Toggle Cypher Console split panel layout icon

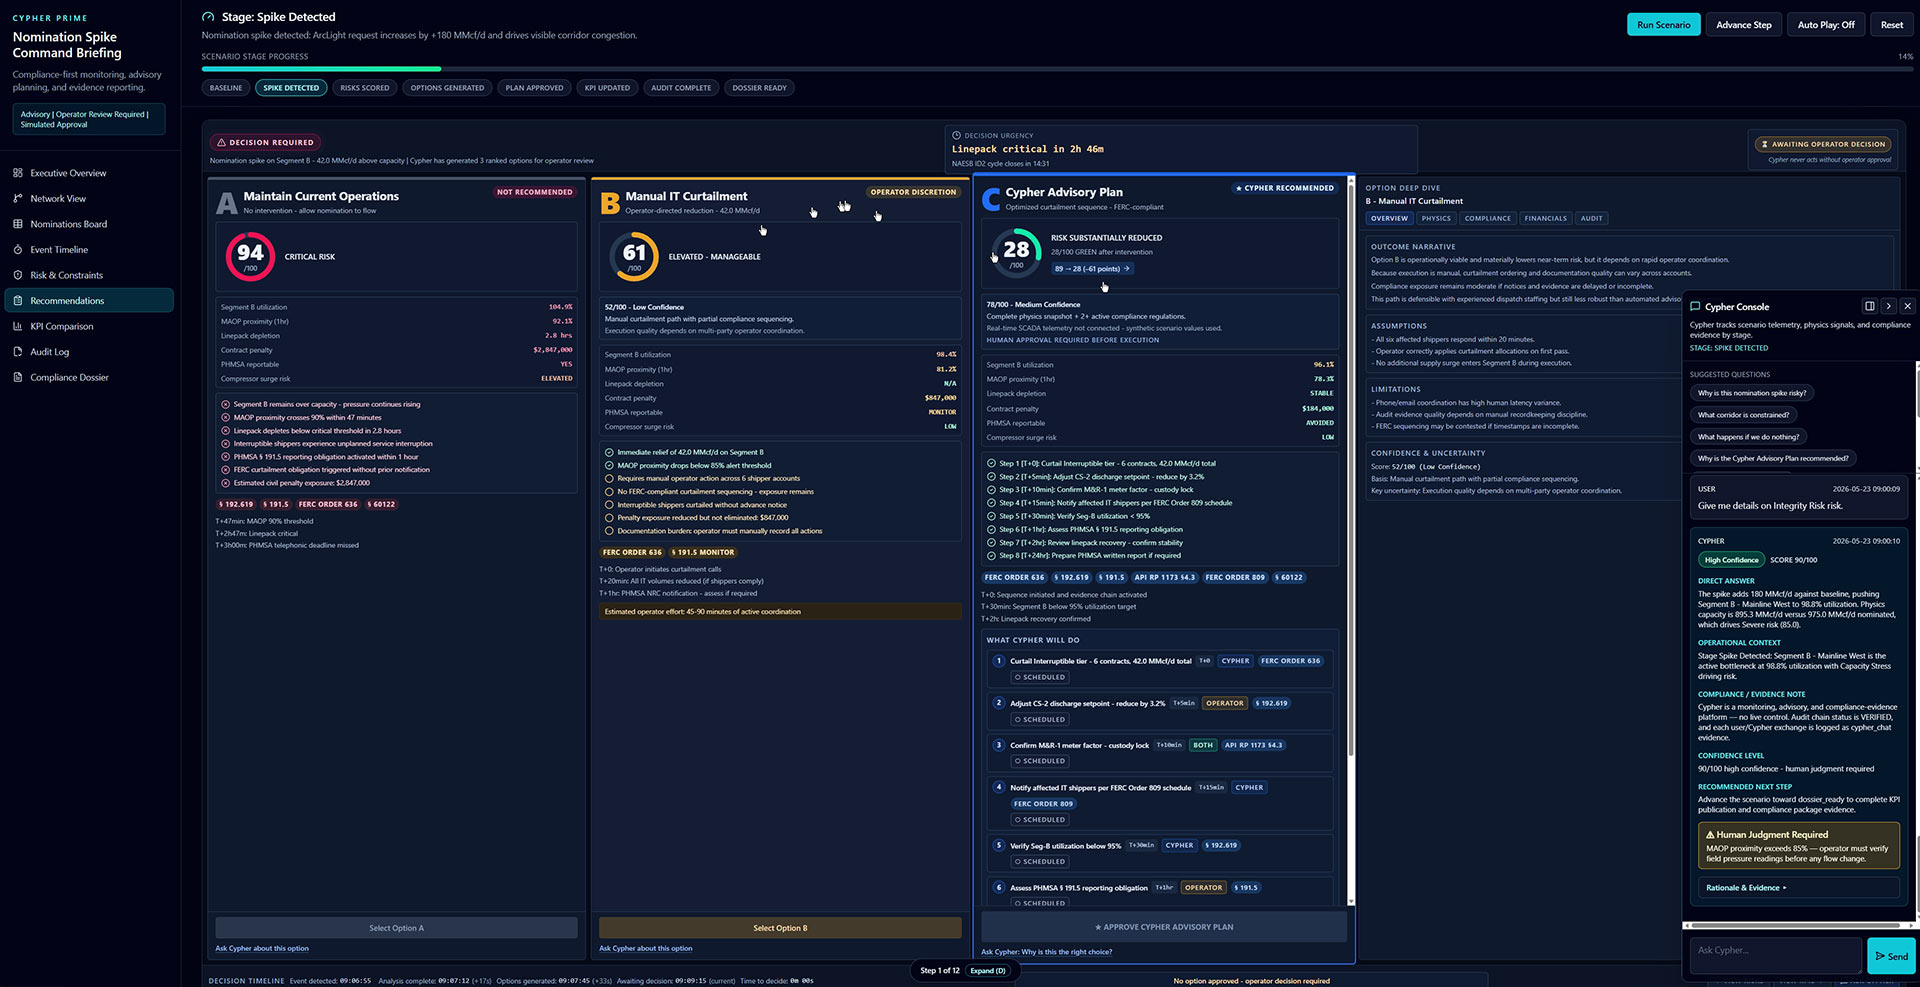[1869, 306]
